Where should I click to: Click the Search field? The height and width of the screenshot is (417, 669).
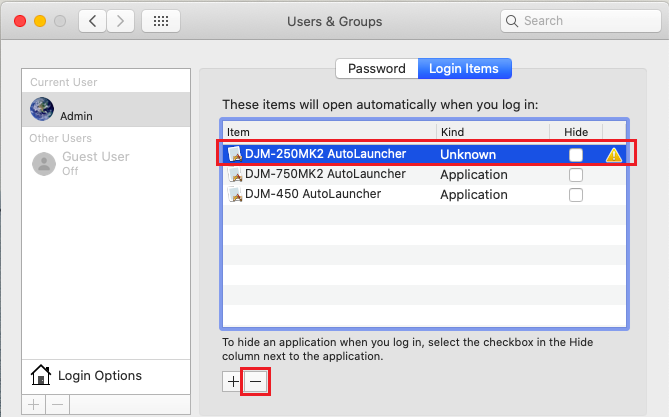coord(581,20)
